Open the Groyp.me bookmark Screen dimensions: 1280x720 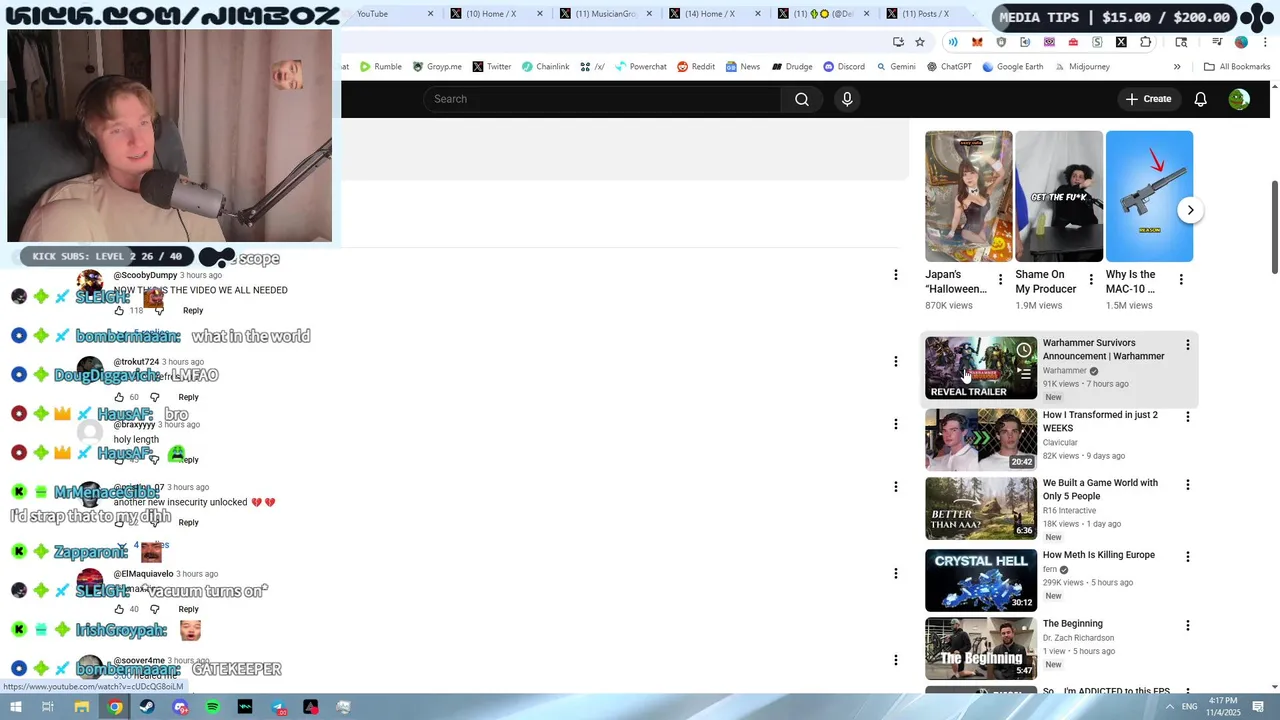click(437, 67)
